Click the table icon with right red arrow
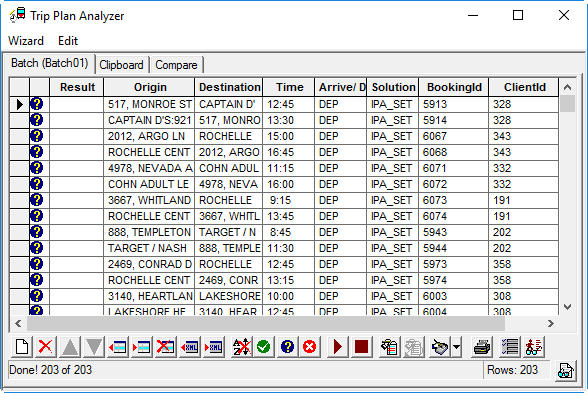 coord(142,347)
